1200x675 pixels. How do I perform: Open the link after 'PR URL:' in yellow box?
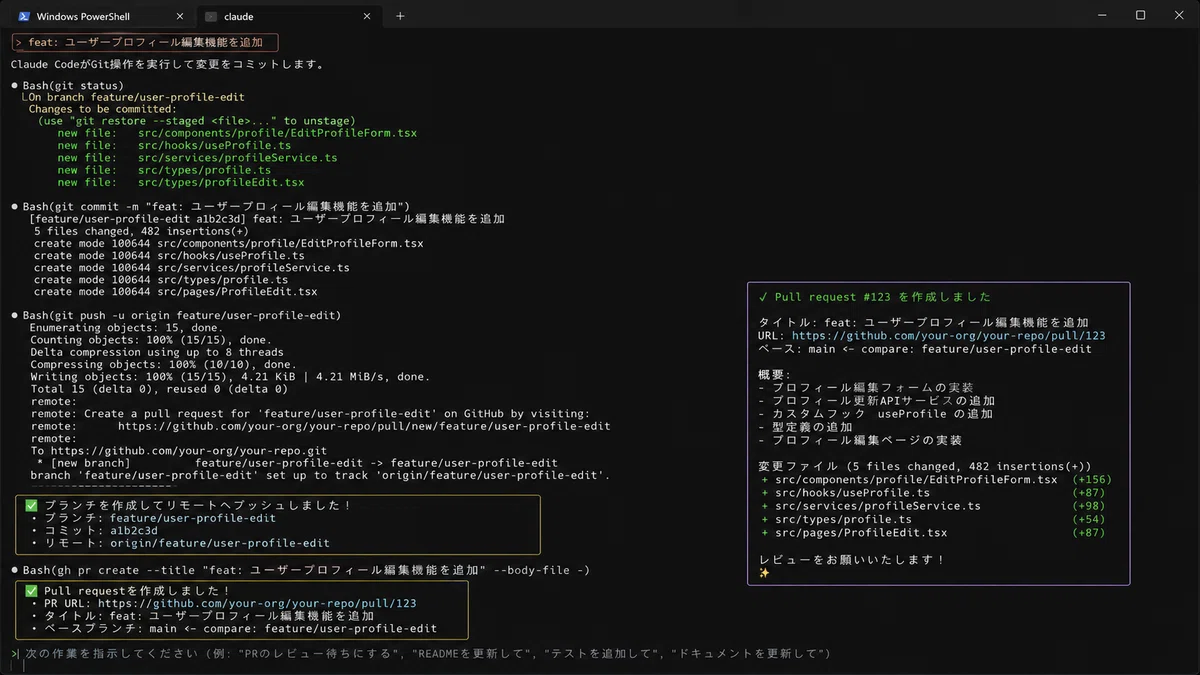tap(256, 603)
